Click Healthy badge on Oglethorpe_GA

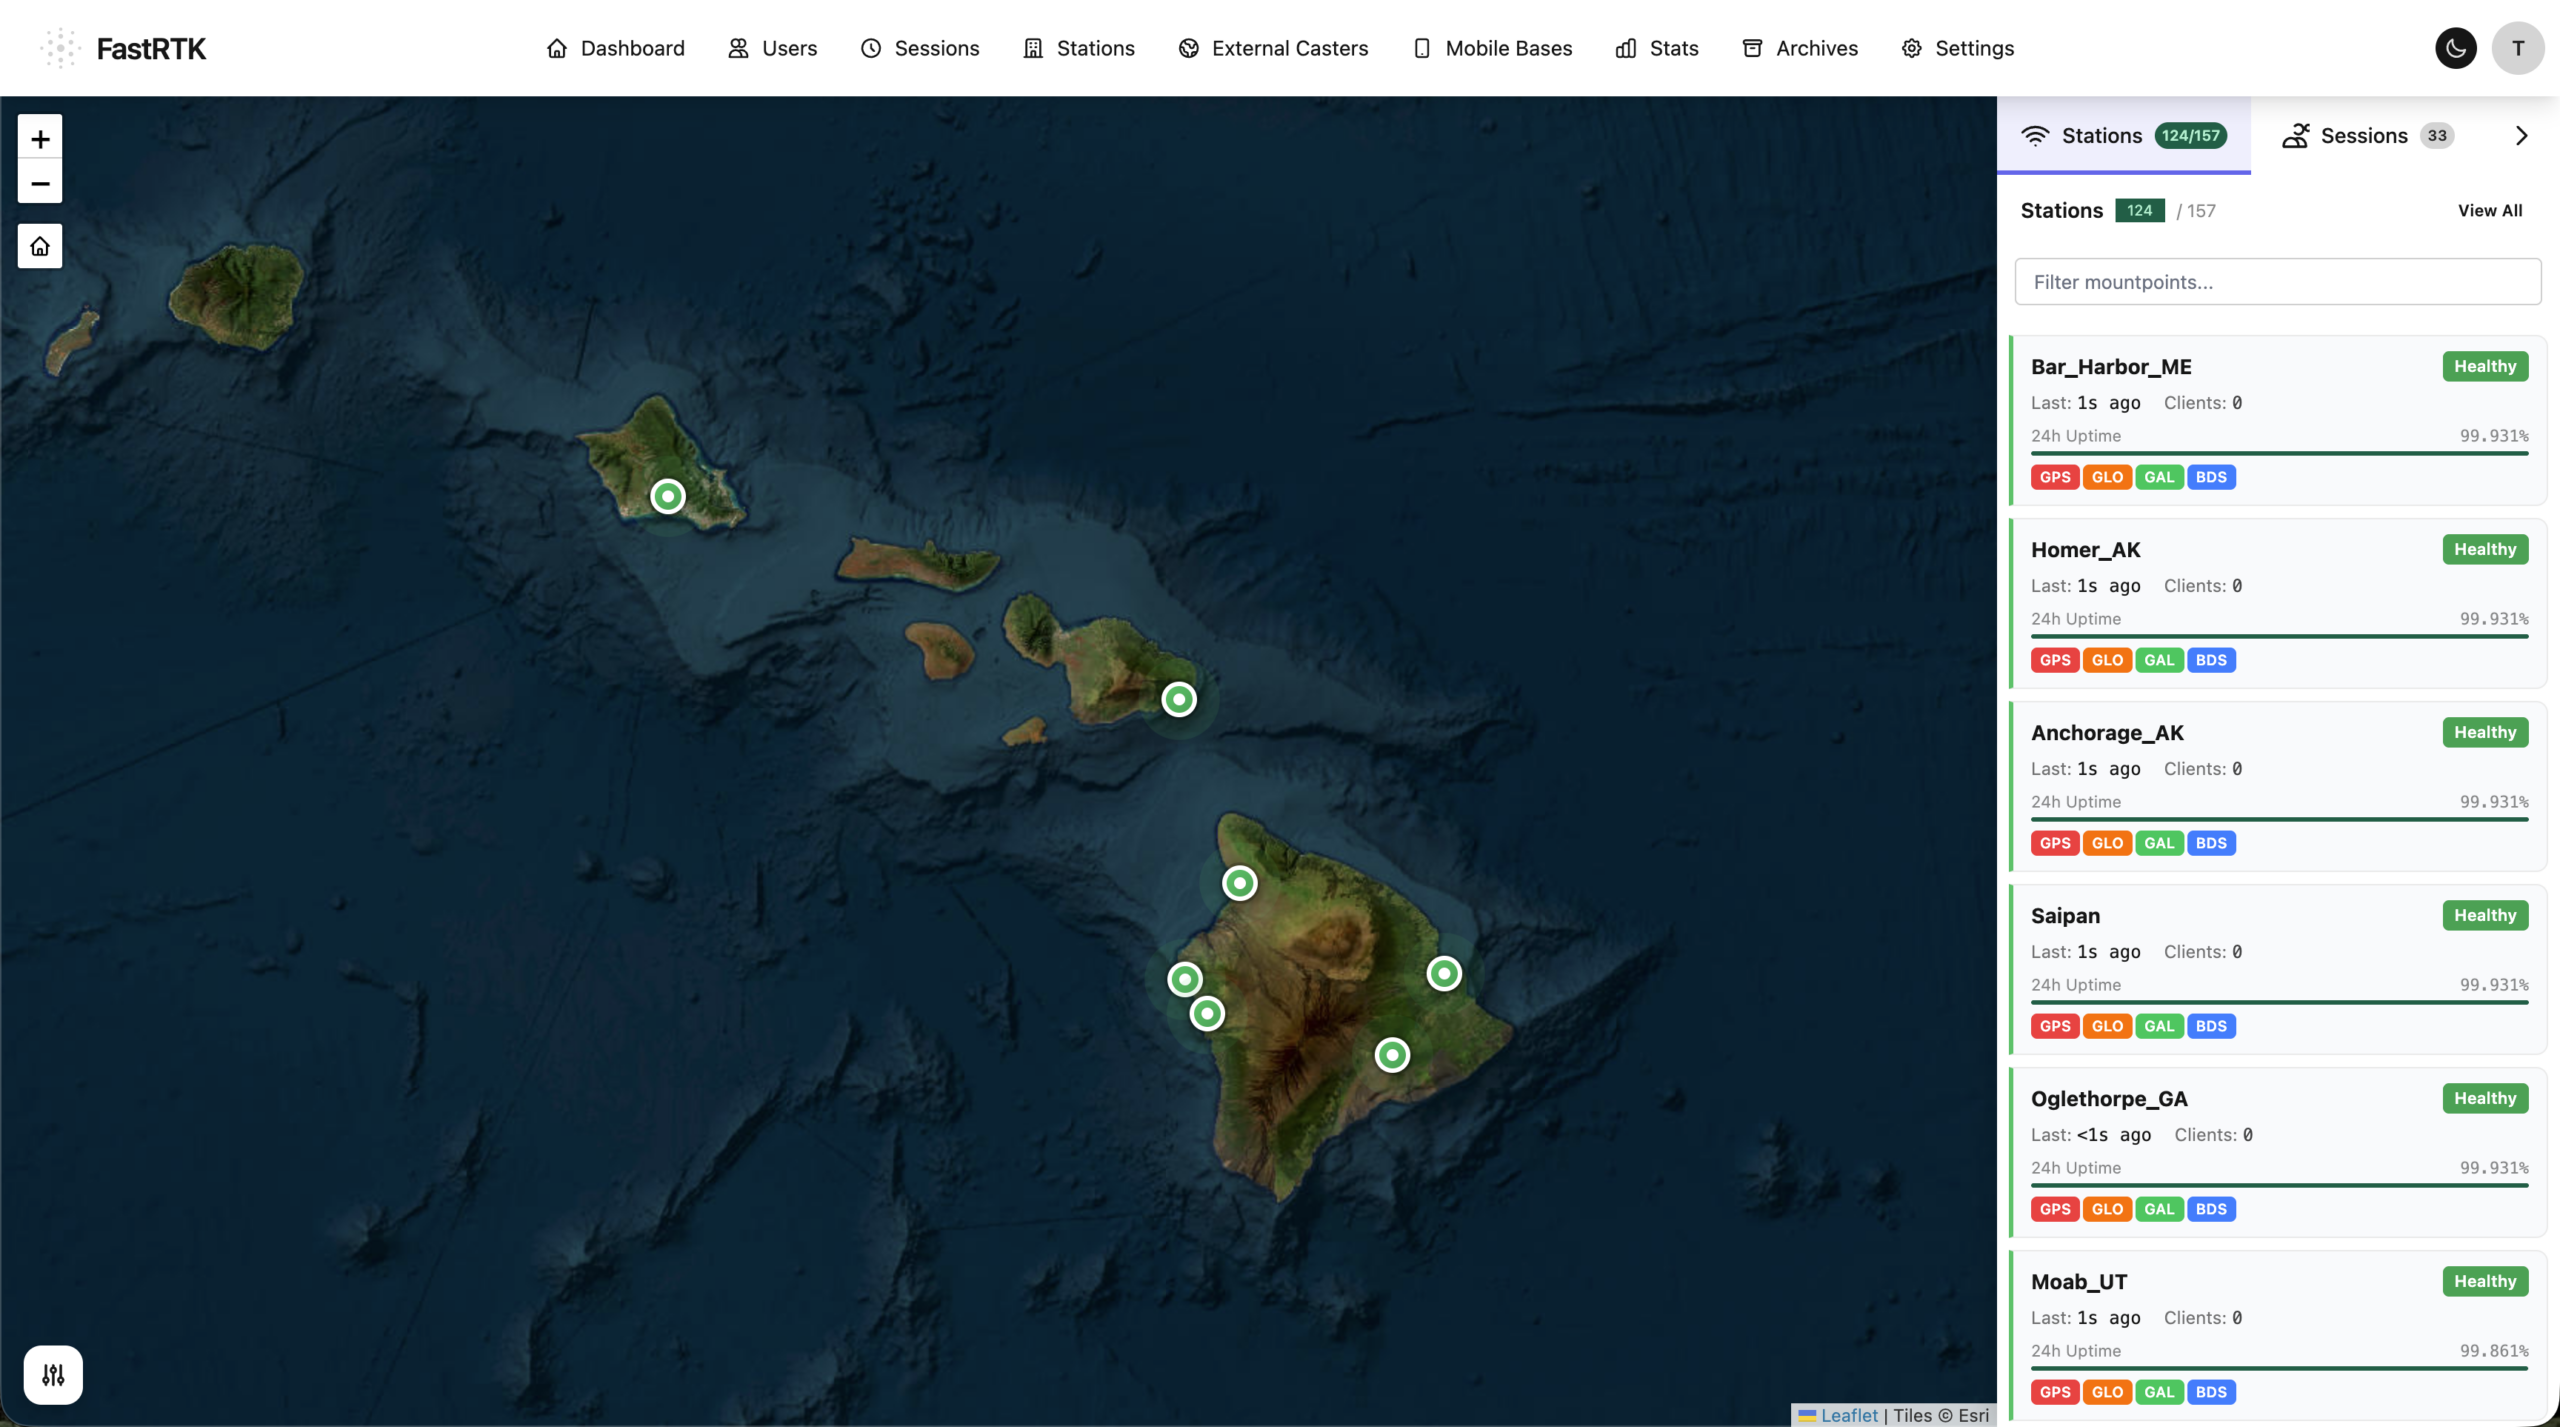(x=2485, y=1099)
